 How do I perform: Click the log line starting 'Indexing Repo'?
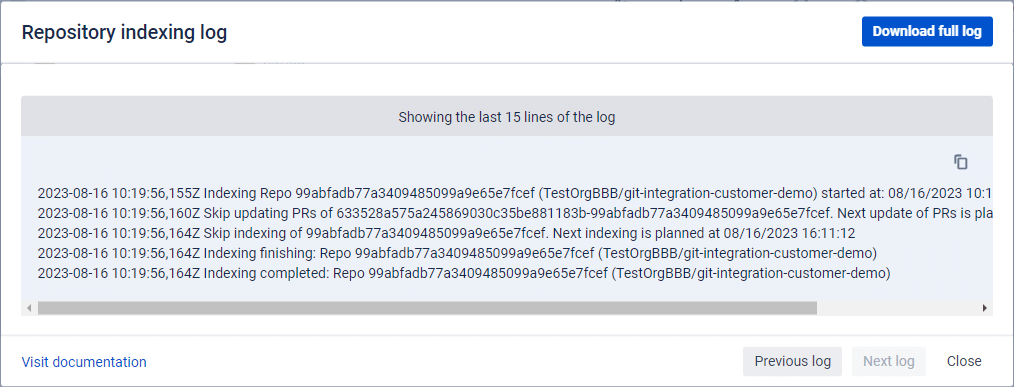[515, 193]
